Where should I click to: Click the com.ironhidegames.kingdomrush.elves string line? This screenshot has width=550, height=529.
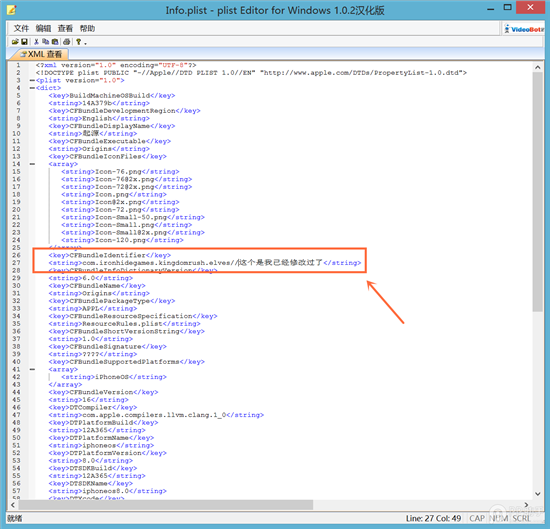[205, 263]
